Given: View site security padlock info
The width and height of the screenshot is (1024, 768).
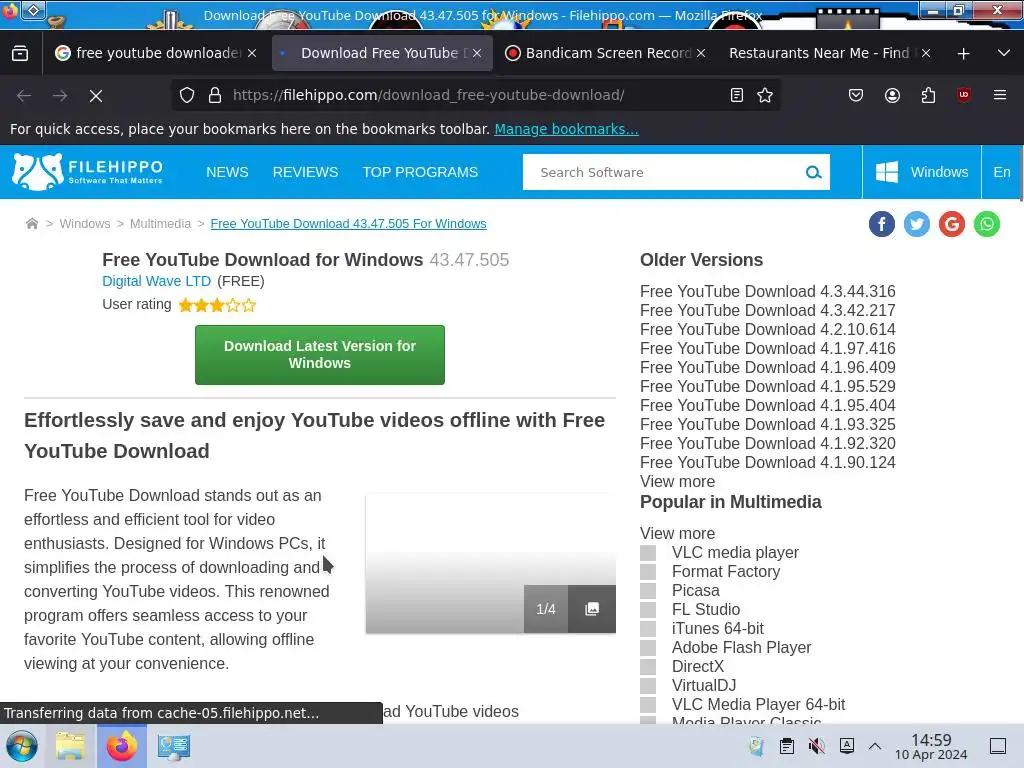Looking at the screenshot, I should pos(215,95).
